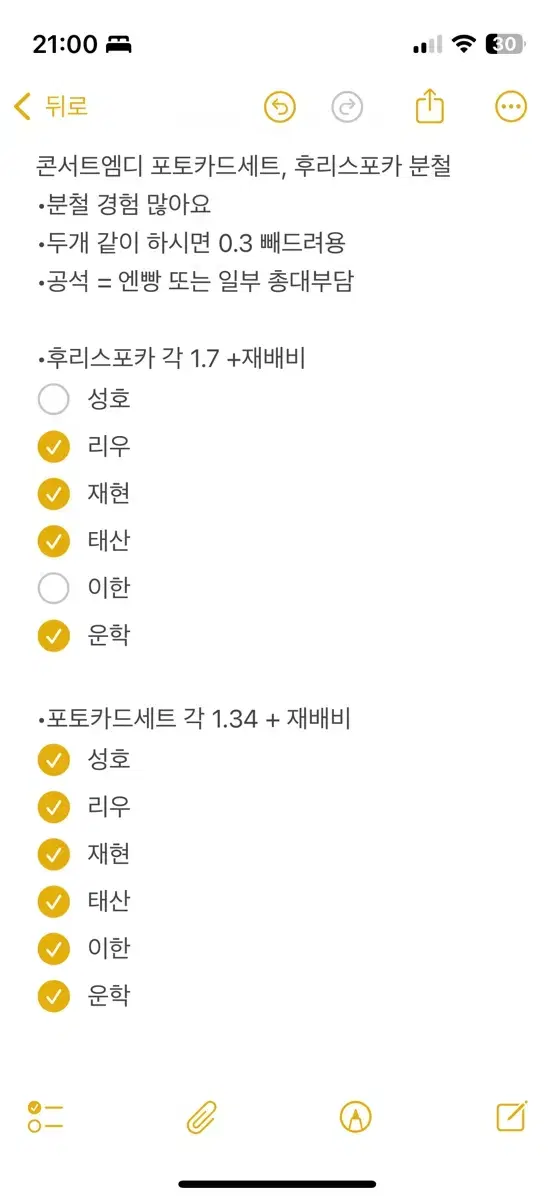Tap the redo arrow icon
The width and height of the screenshot is (554, 1200).
(x=347, y=107)
